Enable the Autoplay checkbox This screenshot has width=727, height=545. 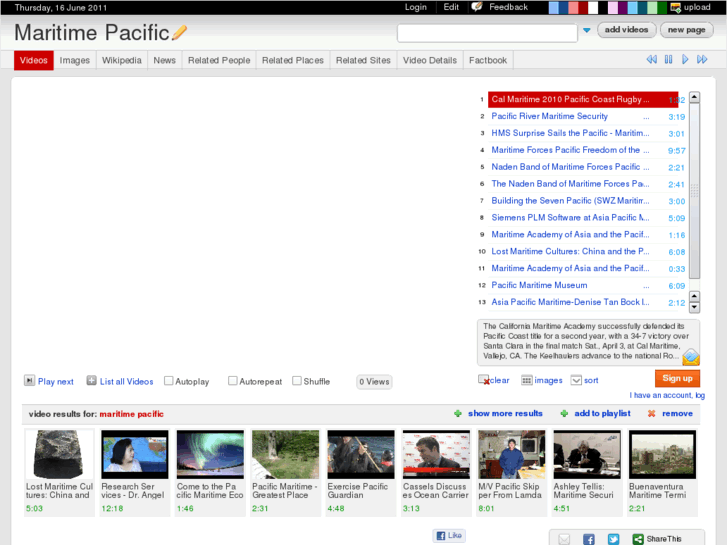[x=169, y=381]
